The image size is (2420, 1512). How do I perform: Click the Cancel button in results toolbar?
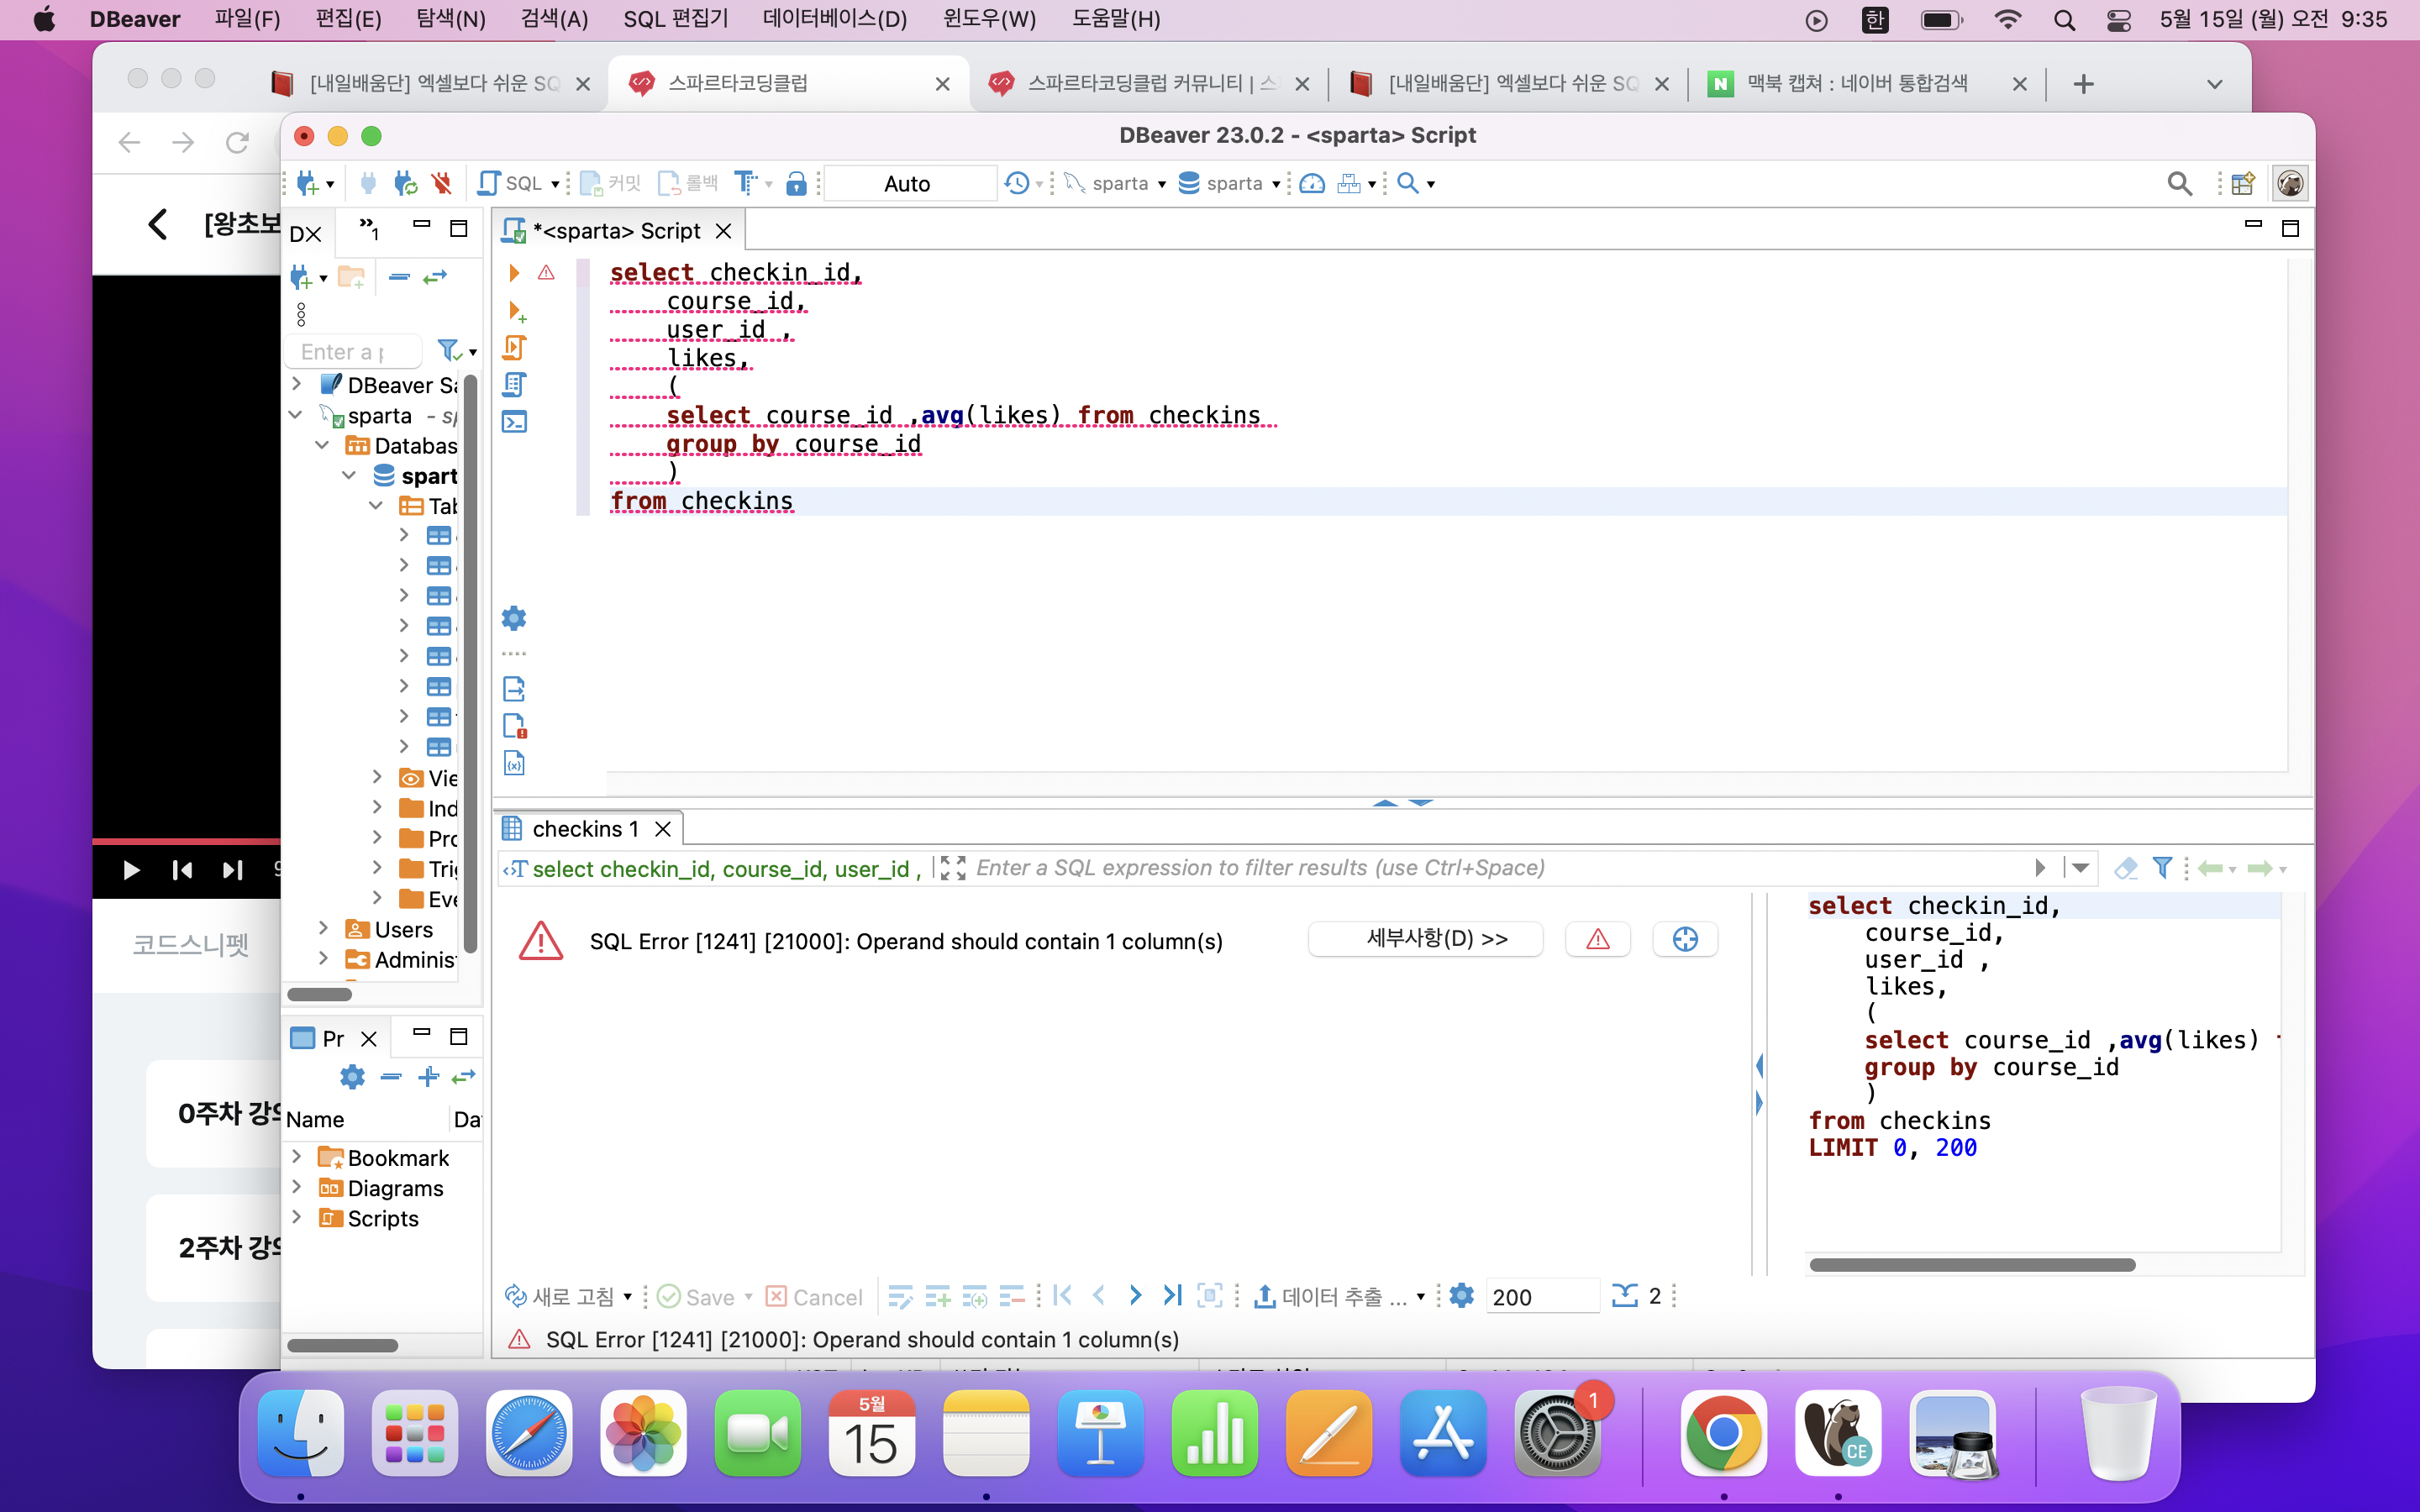click(x=814, y=1296)
